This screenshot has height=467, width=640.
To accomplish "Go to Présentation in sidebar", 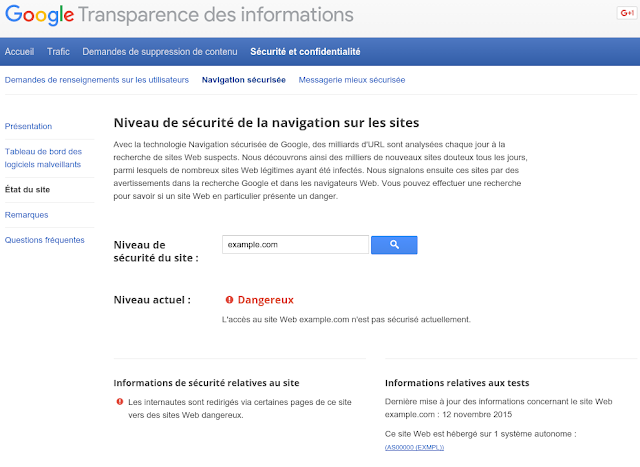I will (x=28, y=127).
